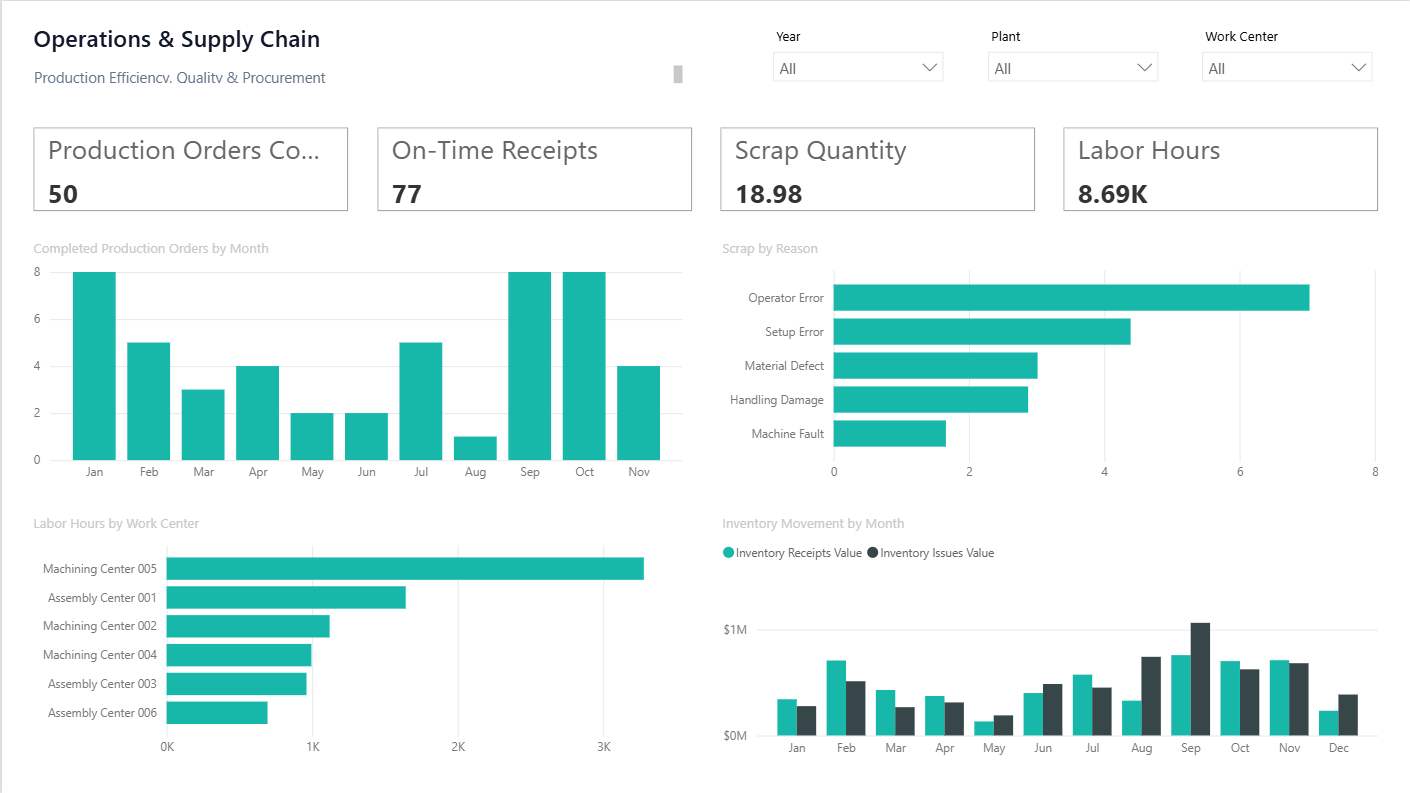Select the Machining Center 005 labor bar

405,569
